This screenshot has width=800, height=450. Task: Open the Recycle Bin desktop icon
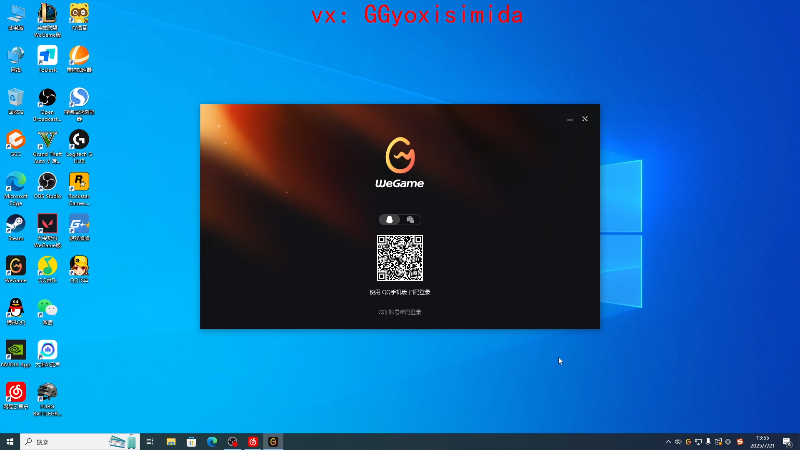[16, 101]
